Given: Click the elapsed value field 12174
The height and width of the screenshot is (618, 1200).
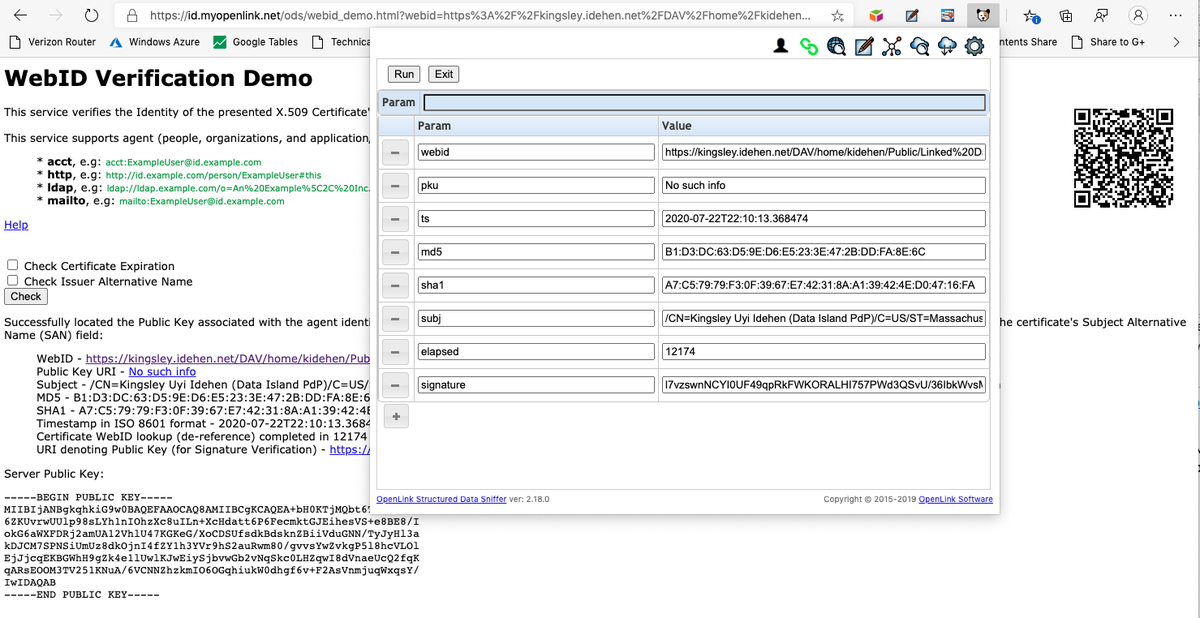Looking at the screenshot, I should coord(823,352).
